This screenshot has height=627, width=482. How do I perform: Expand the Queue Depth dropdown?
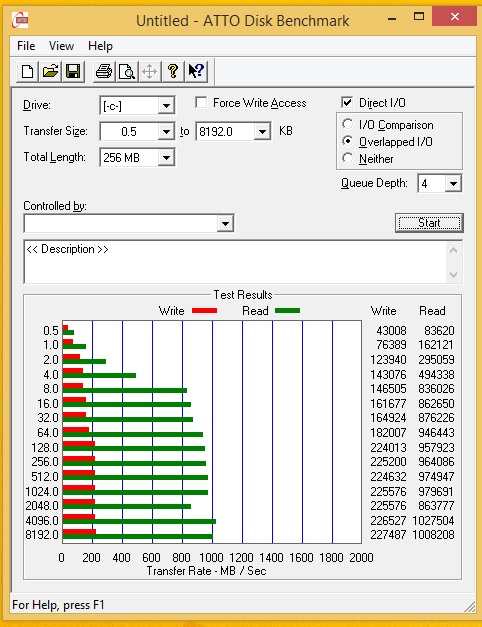click(453, 184)
